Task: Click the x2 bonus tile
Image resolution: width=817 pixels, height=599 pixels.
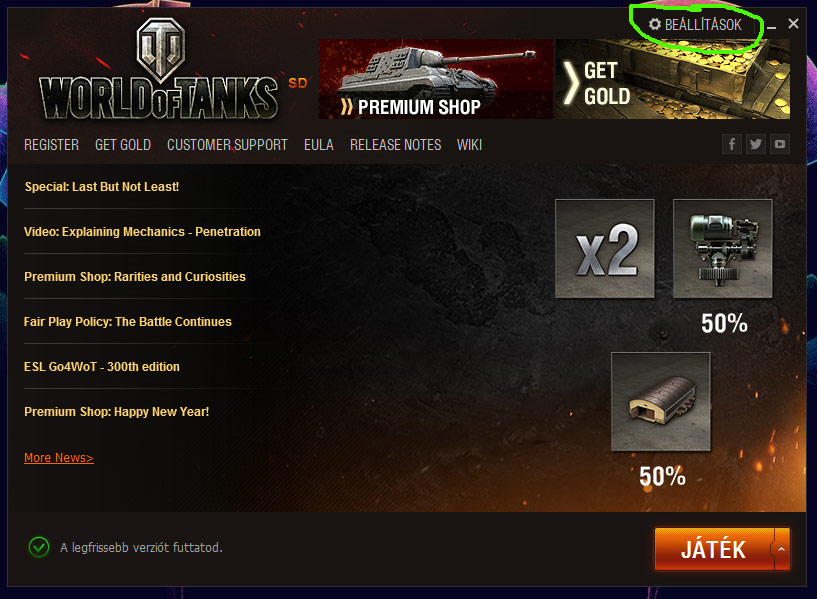Action: (x=604, y=248)
